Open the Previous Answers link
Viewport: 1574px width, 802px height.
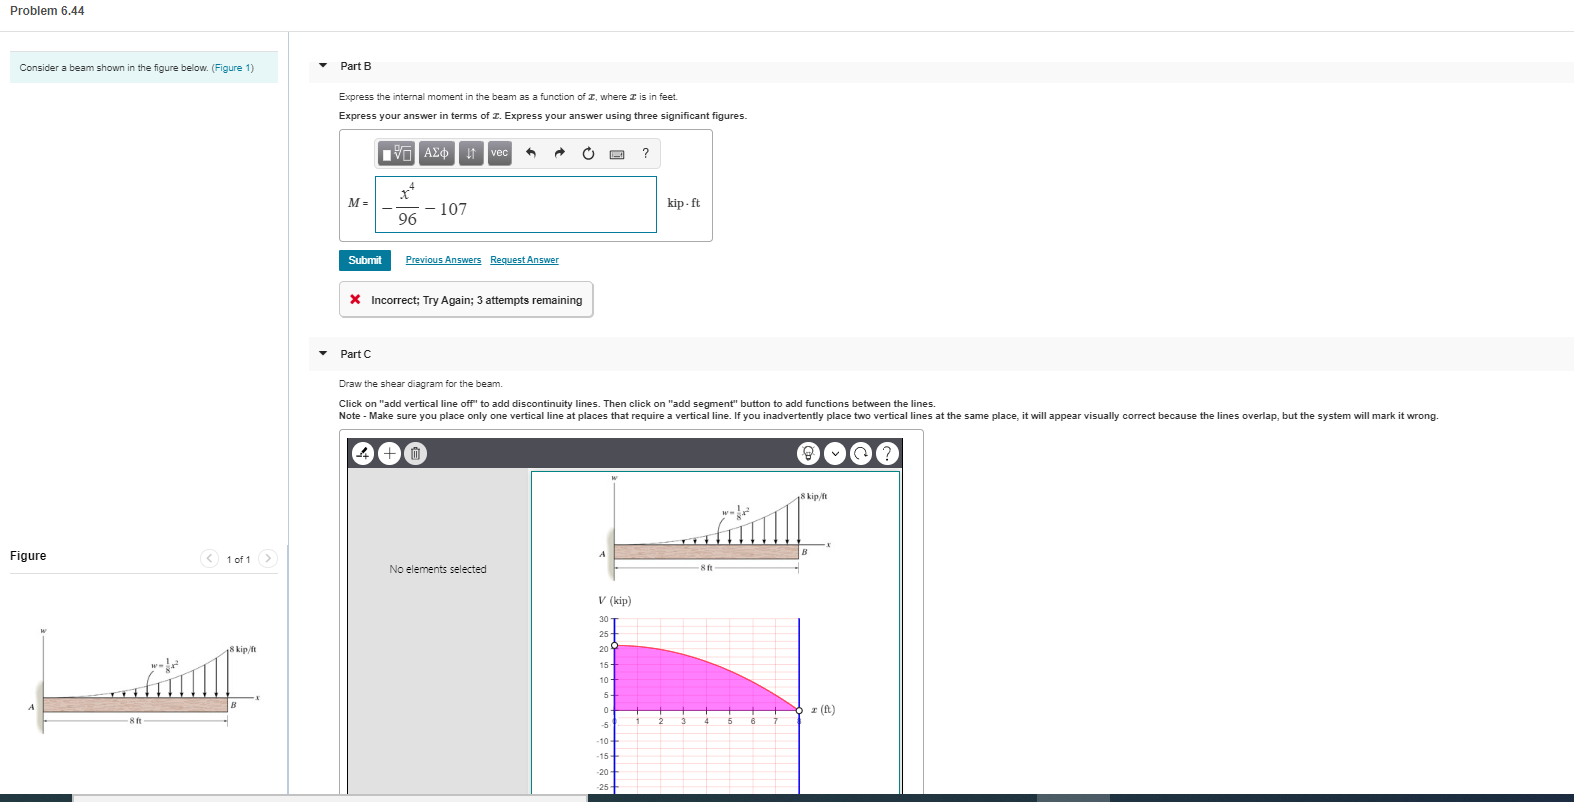pyautogui.click(x=443, y=260)
